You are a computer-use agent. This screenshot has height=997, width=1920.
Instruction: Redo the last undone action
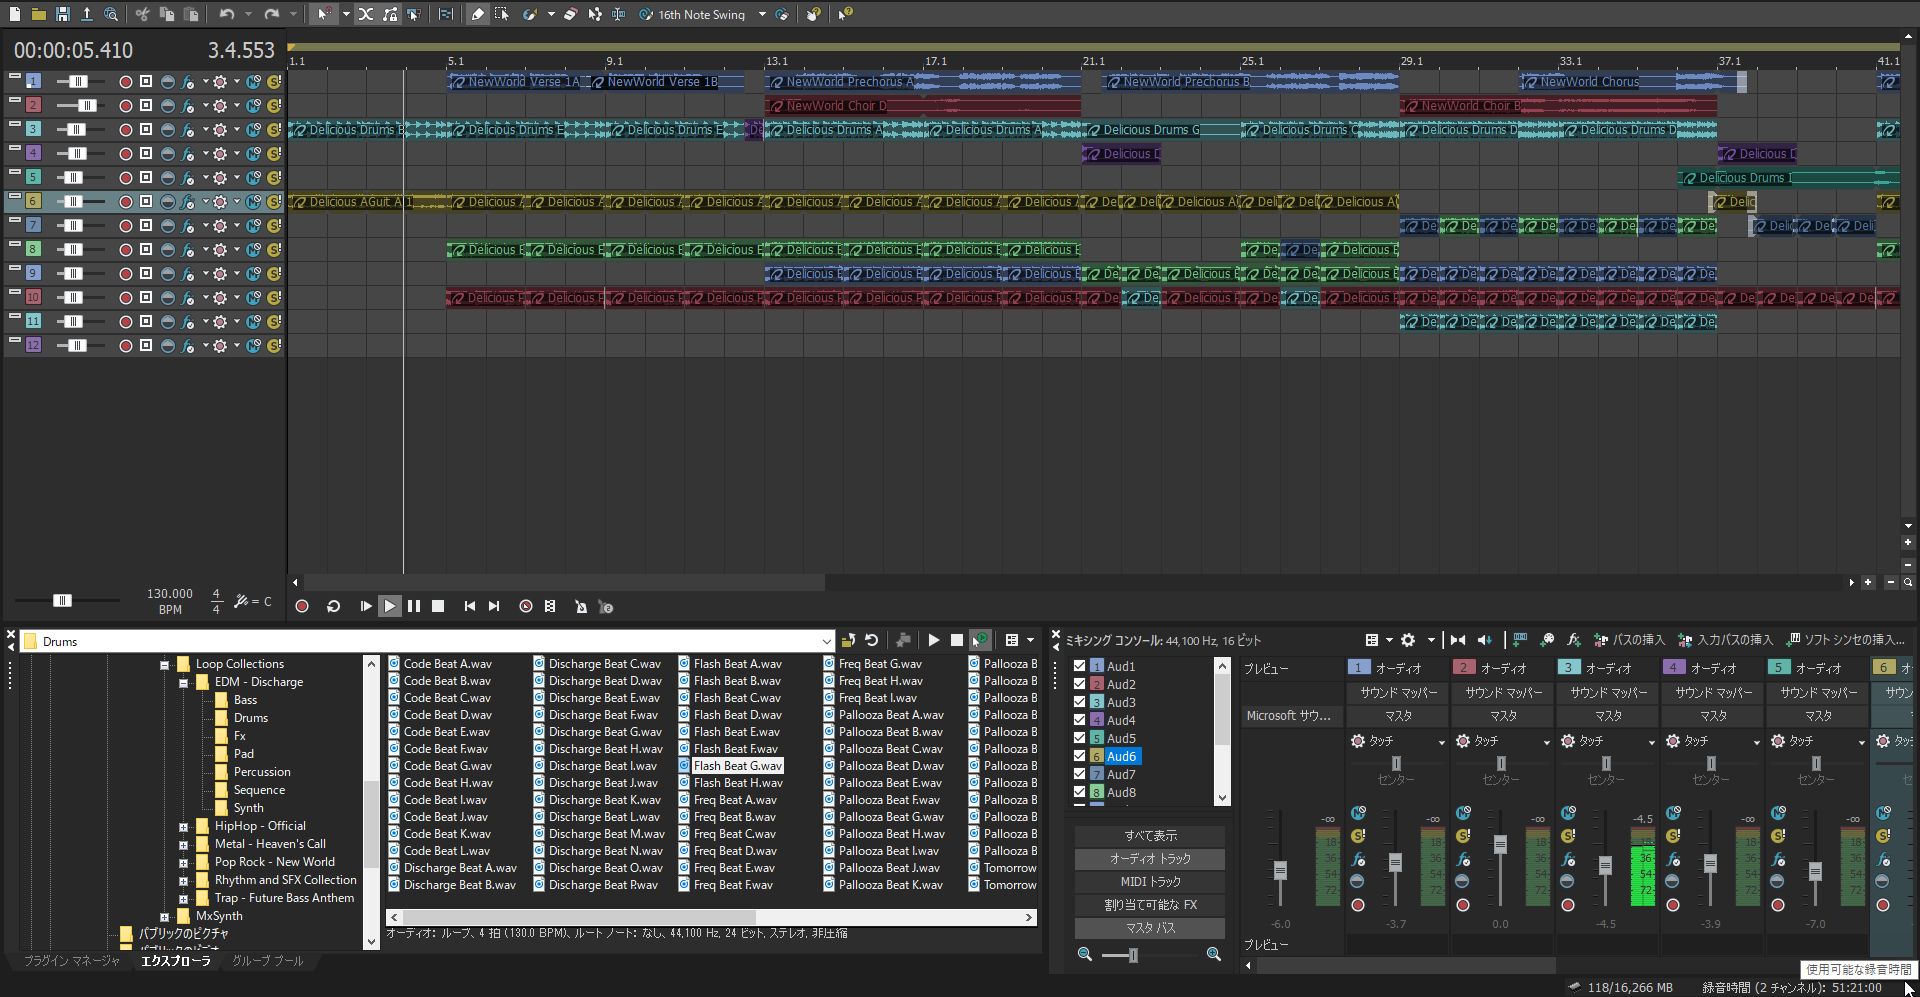click(x=271, y=14)
